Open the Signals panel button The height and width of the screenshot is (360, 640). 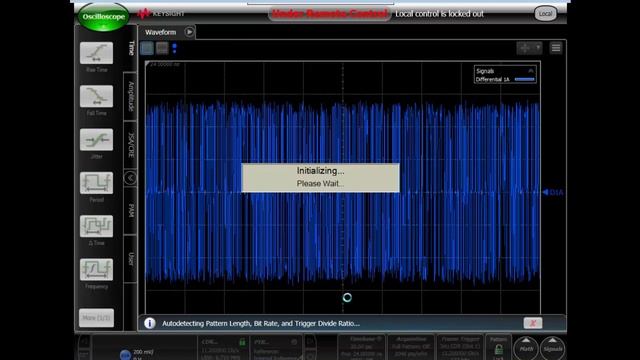553,348
